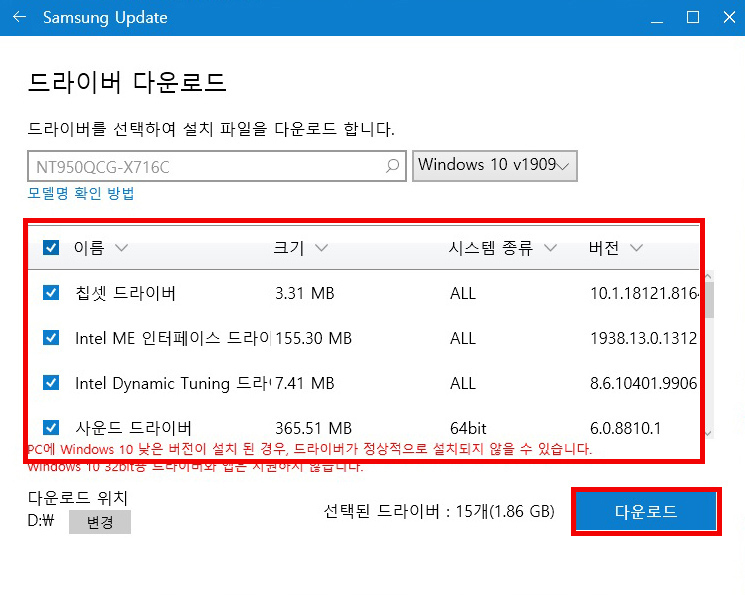Click the 365.51 MB size value
Viewport: 745px width, 595px height.
click(314, 428)
